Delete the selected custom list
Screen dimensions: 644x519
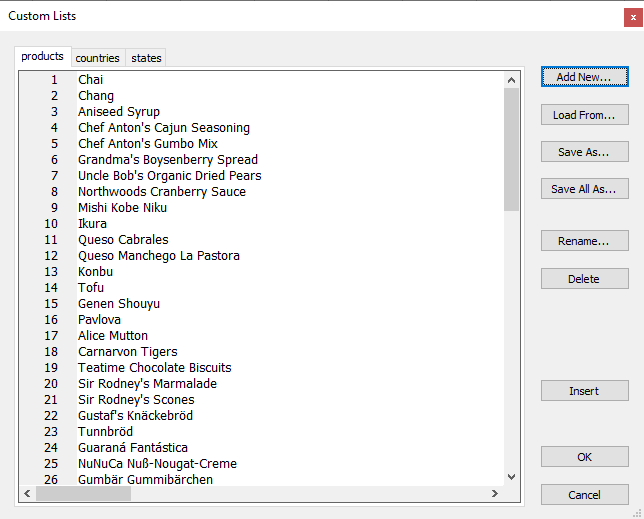(x=584, y=279)
